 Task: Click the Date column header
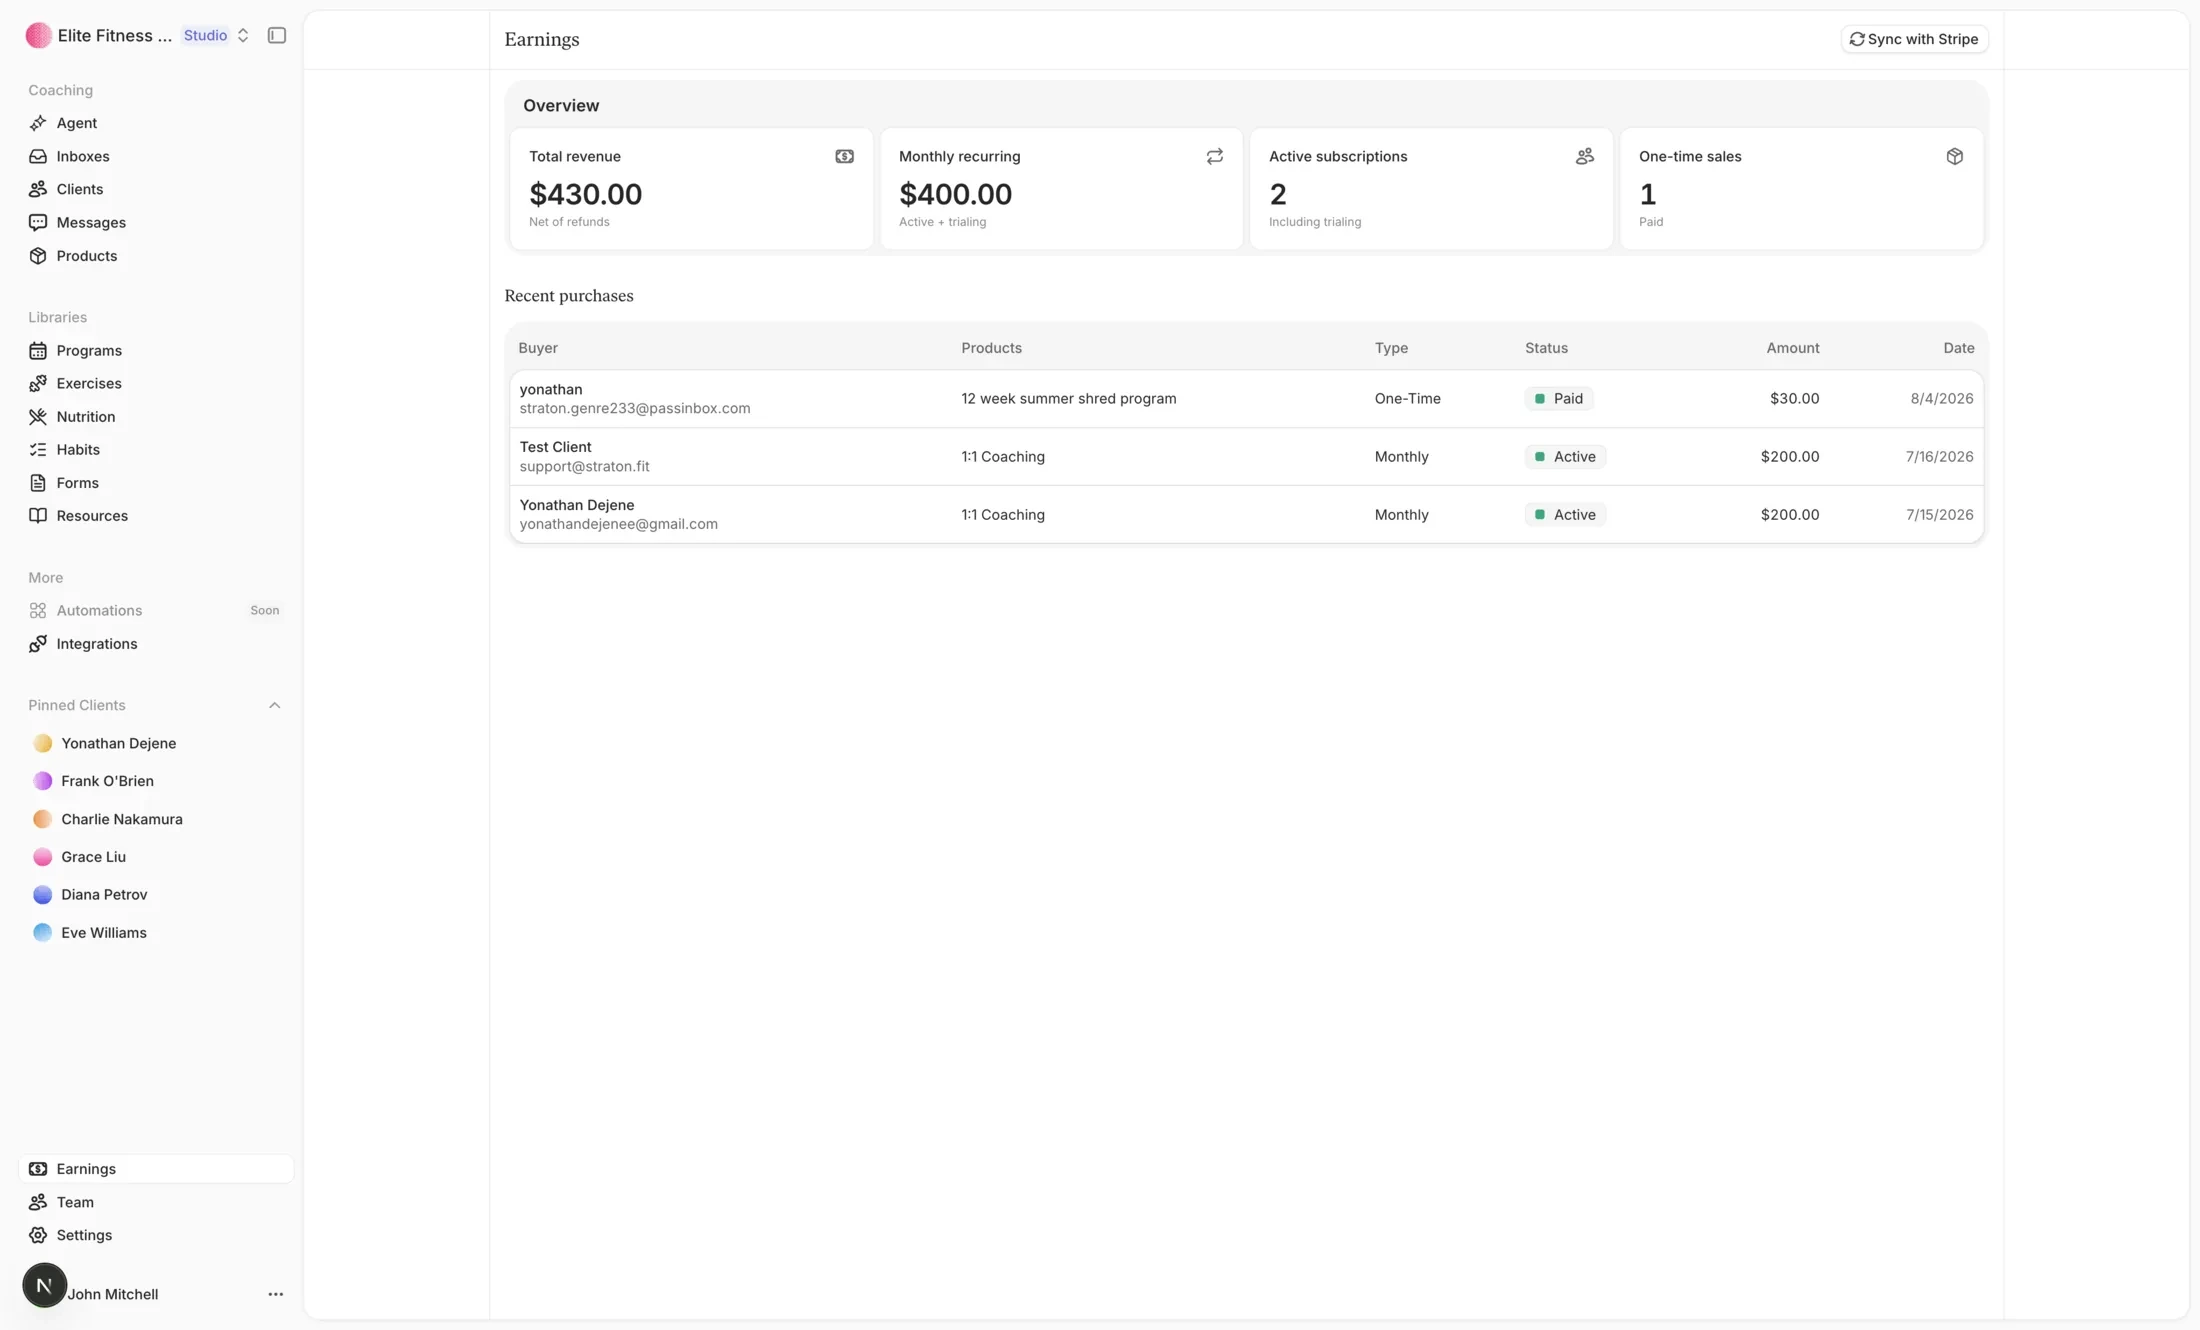point(1958,348)
